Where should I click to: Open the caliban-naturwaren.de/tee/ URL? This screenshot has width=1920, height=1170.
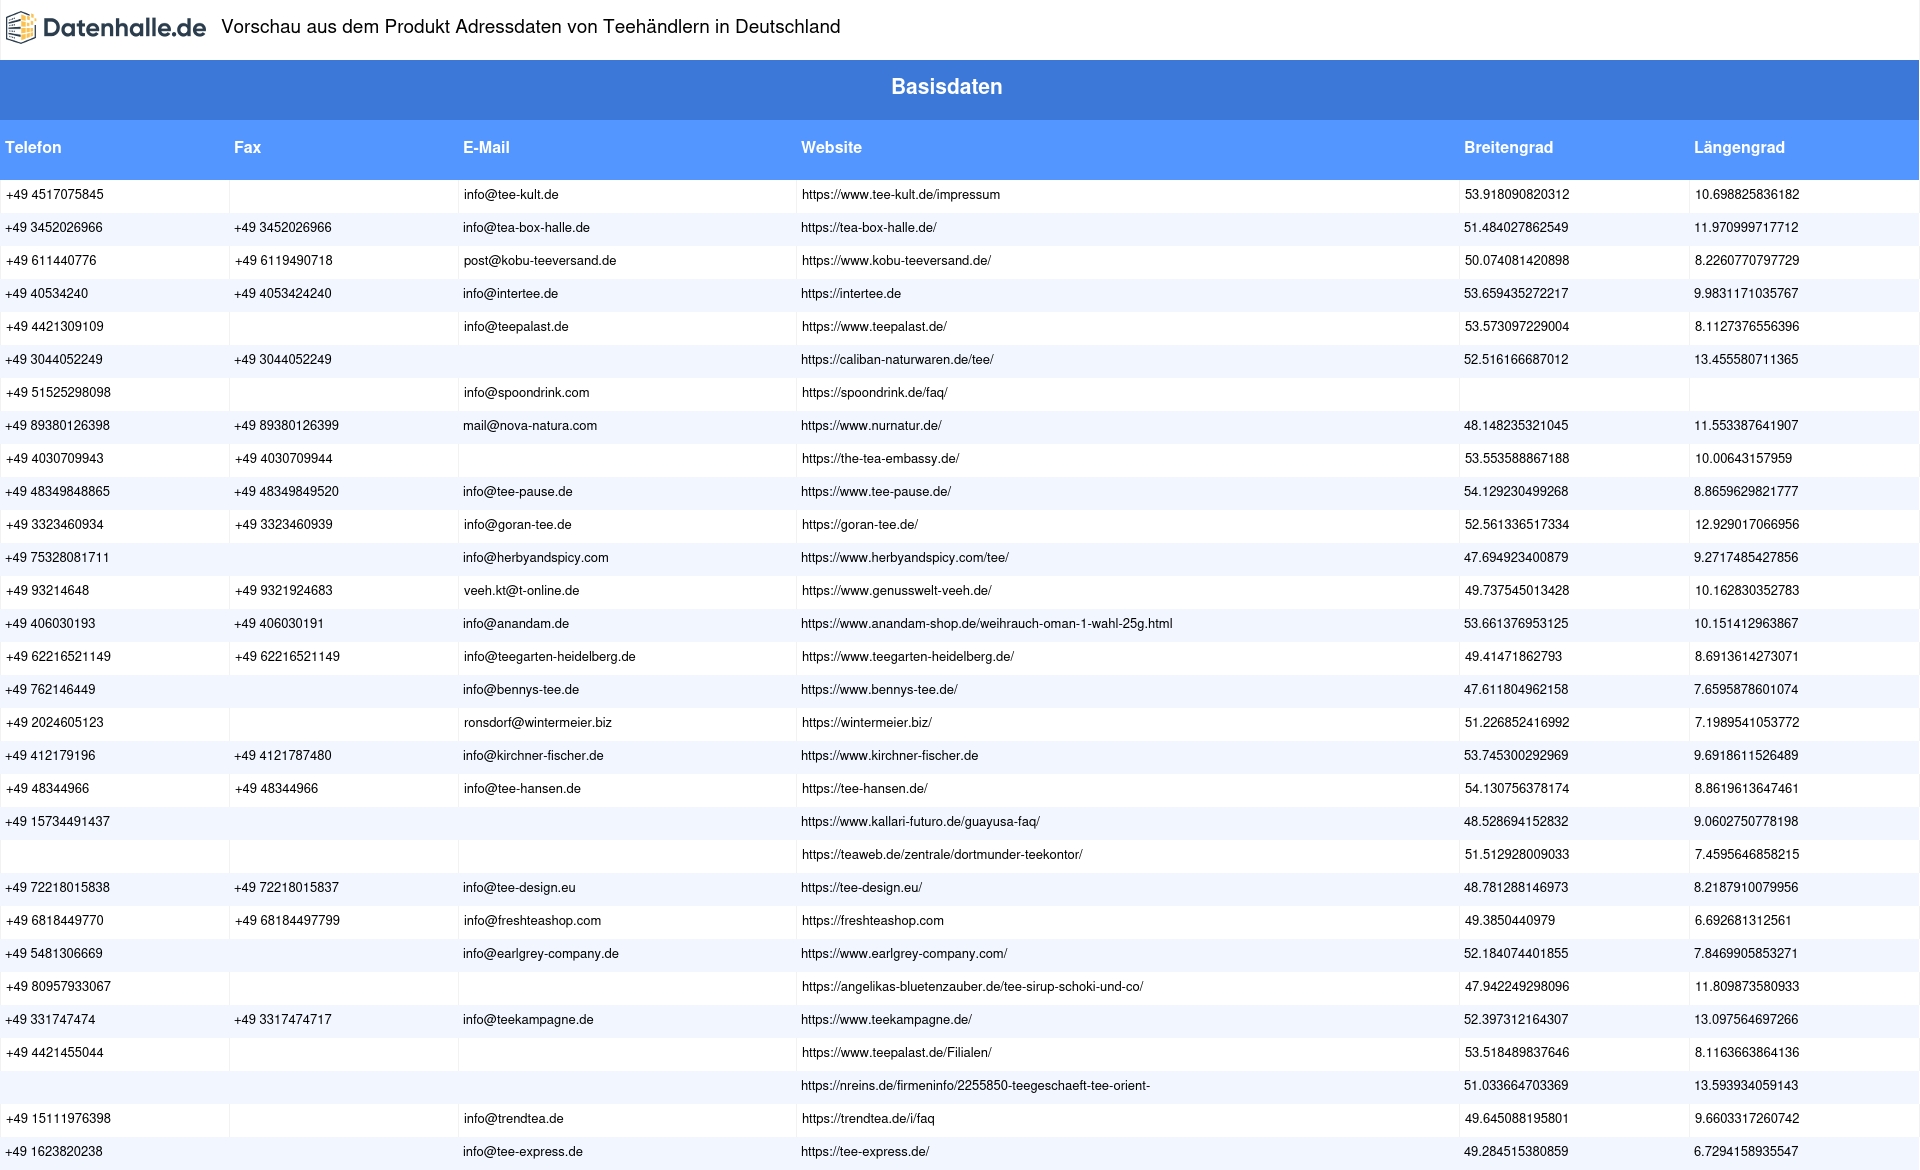point(897,360)
